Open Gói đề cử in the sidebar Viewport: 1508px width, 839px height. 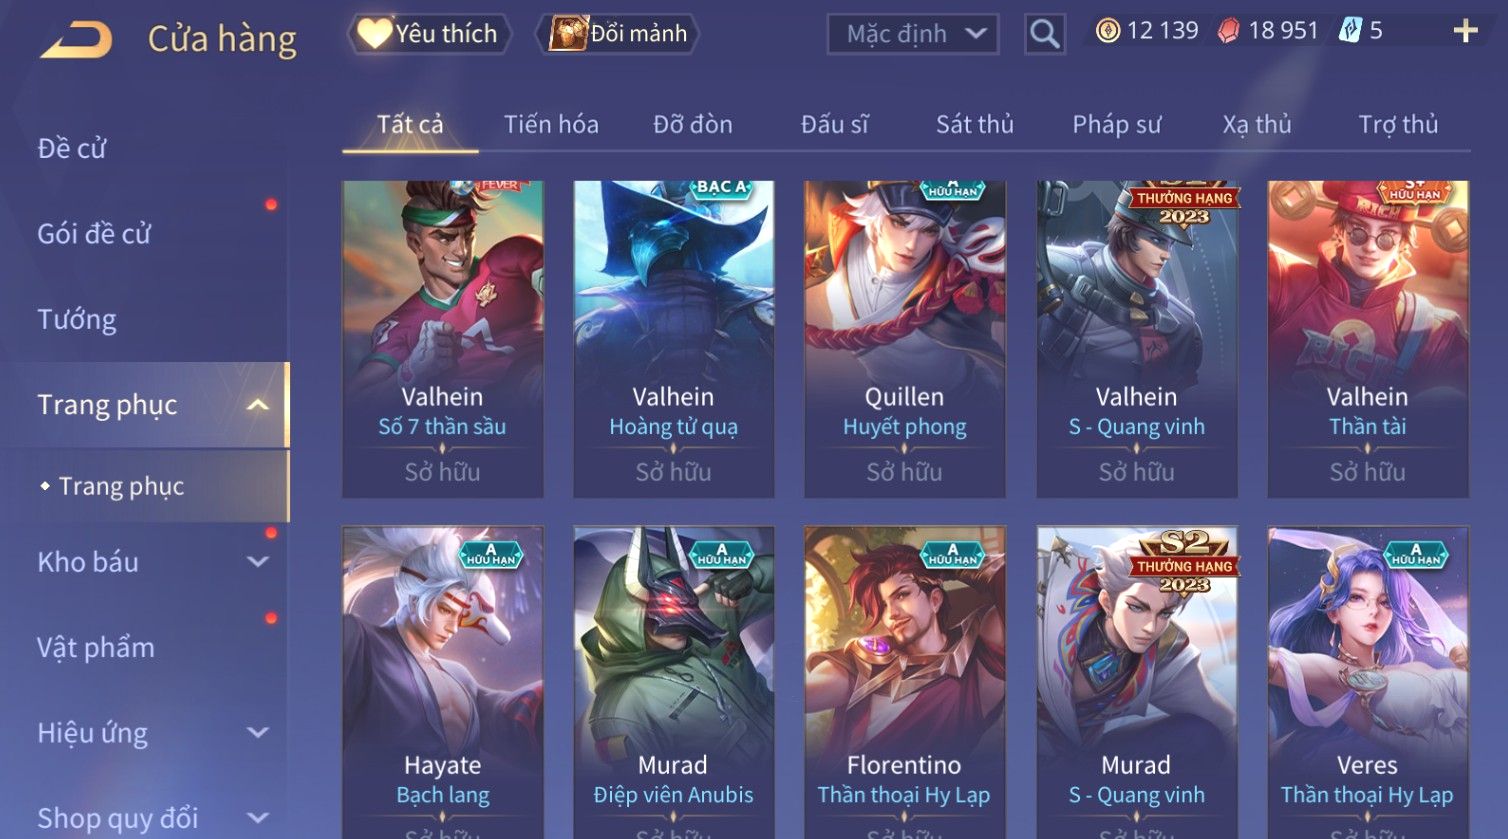coord(94,234)
